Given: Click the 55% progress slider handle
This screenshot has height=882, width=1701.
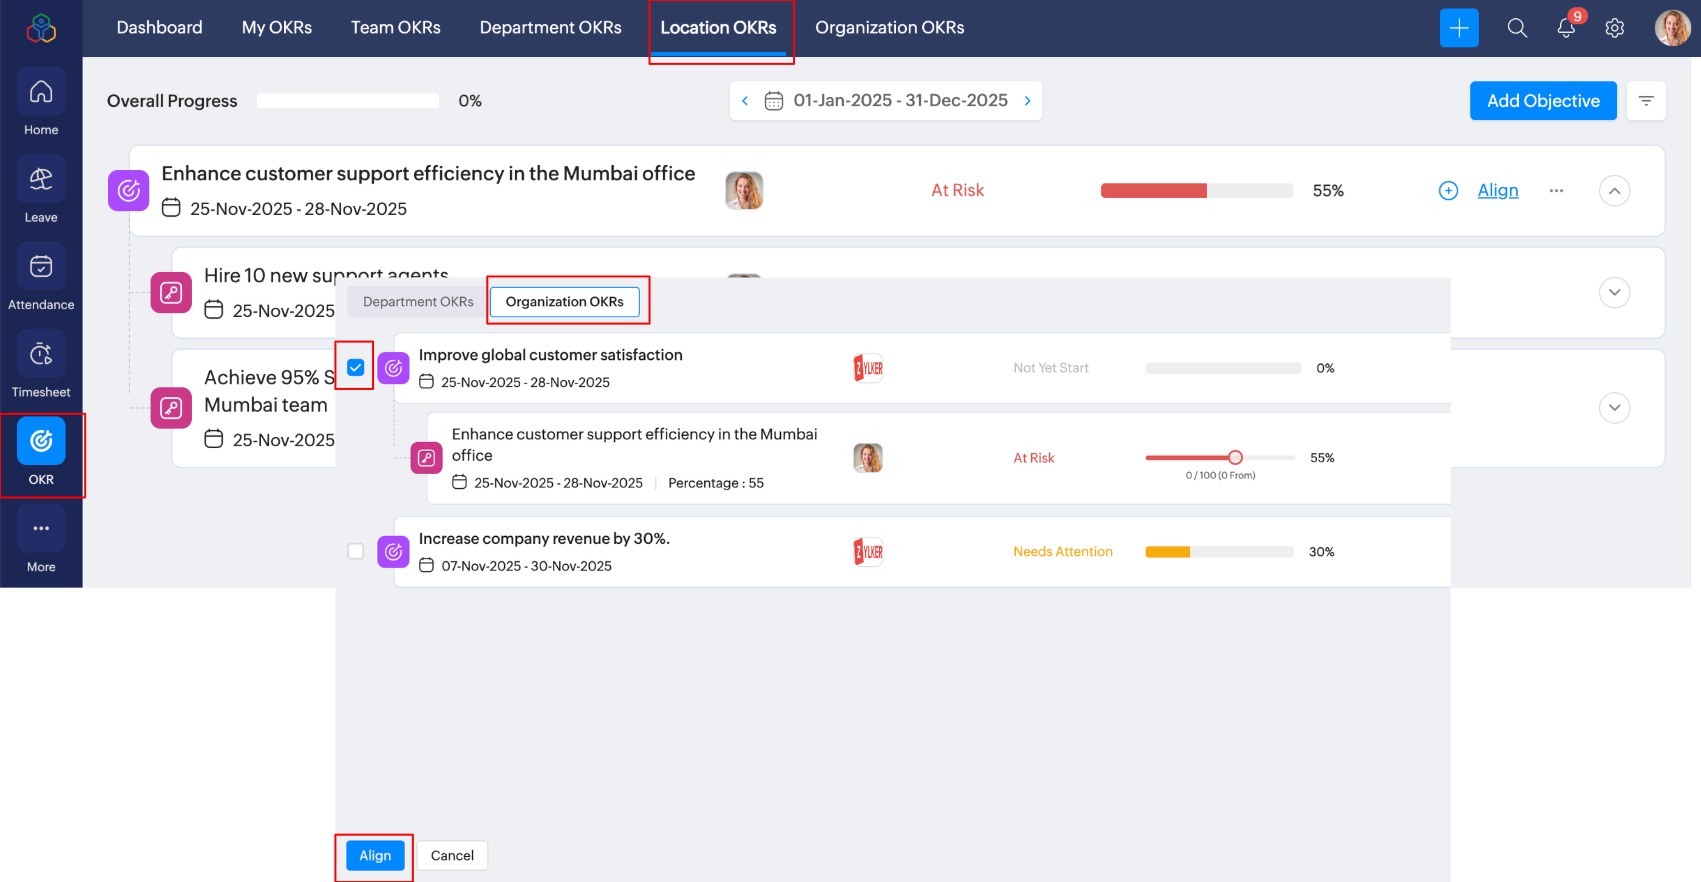Looking at the screenshot, I should (x=1235, y=457).
